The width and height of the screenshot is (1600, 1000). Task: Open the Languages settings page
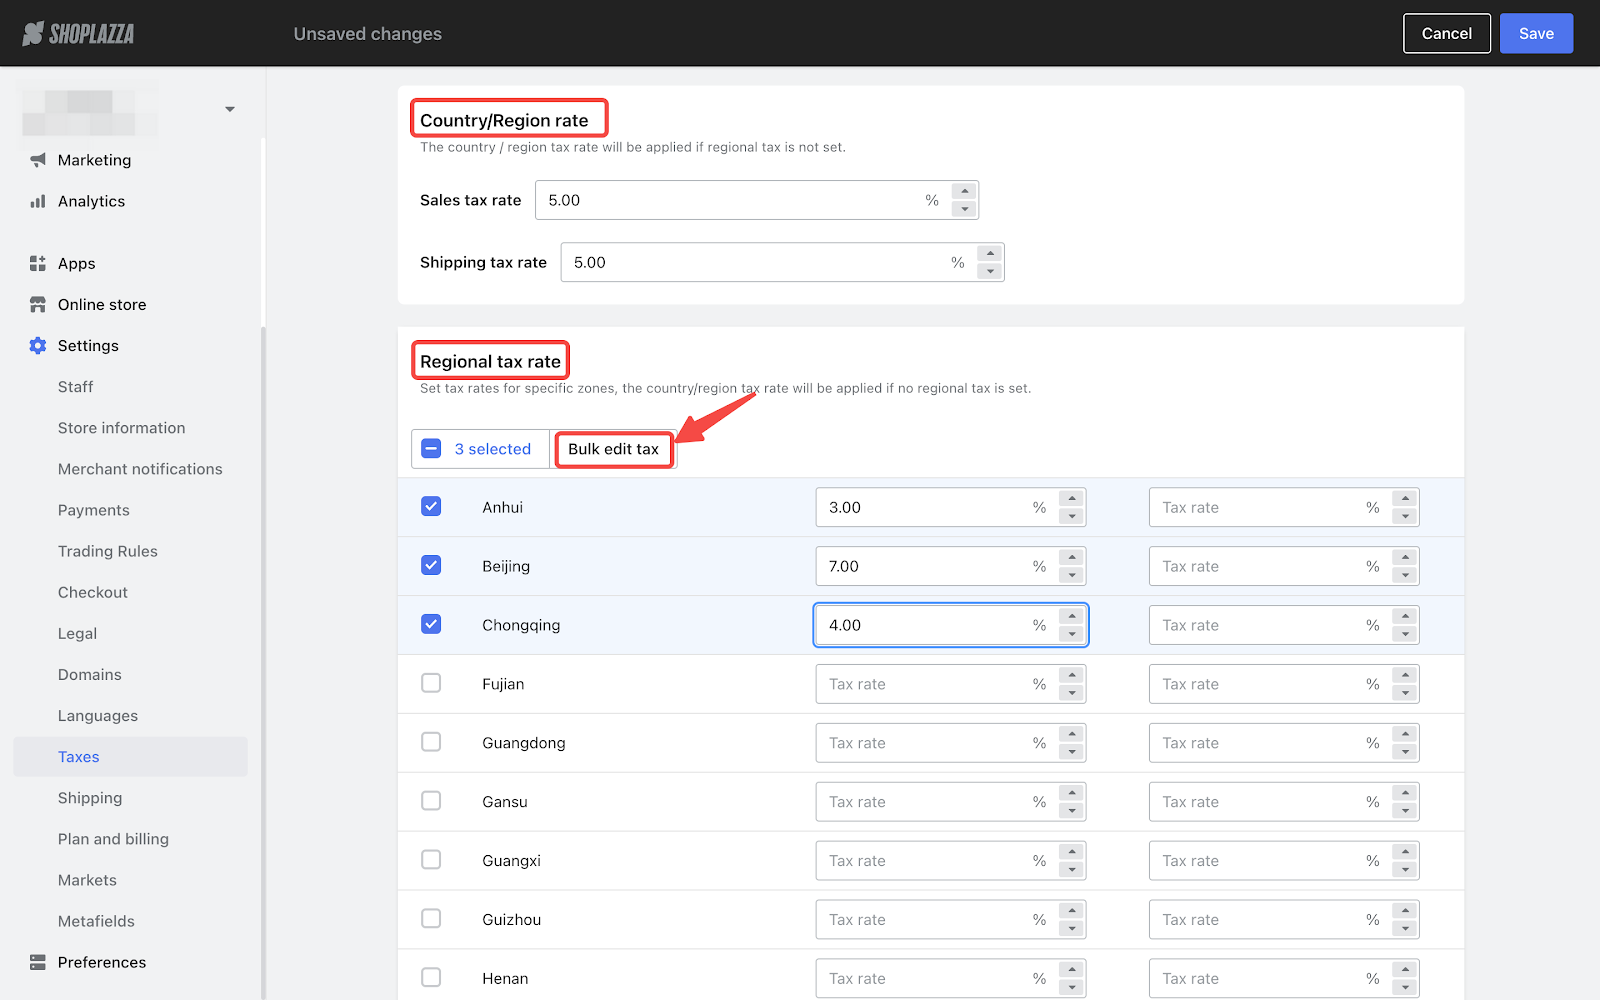pos(98,716)
